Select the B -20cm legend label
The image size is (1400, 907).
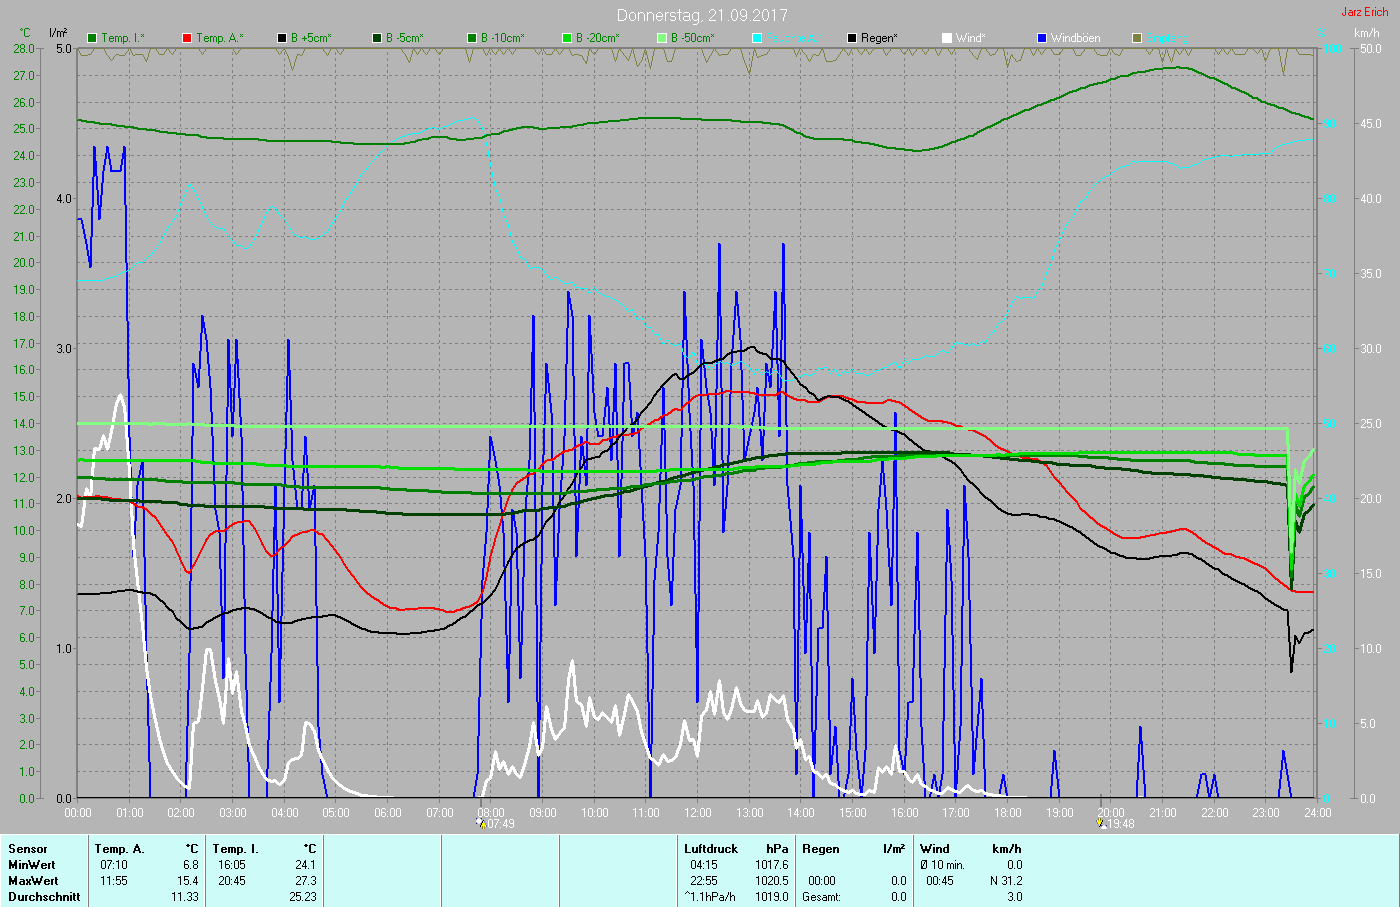pyautogui.click(x=596, y=38)
